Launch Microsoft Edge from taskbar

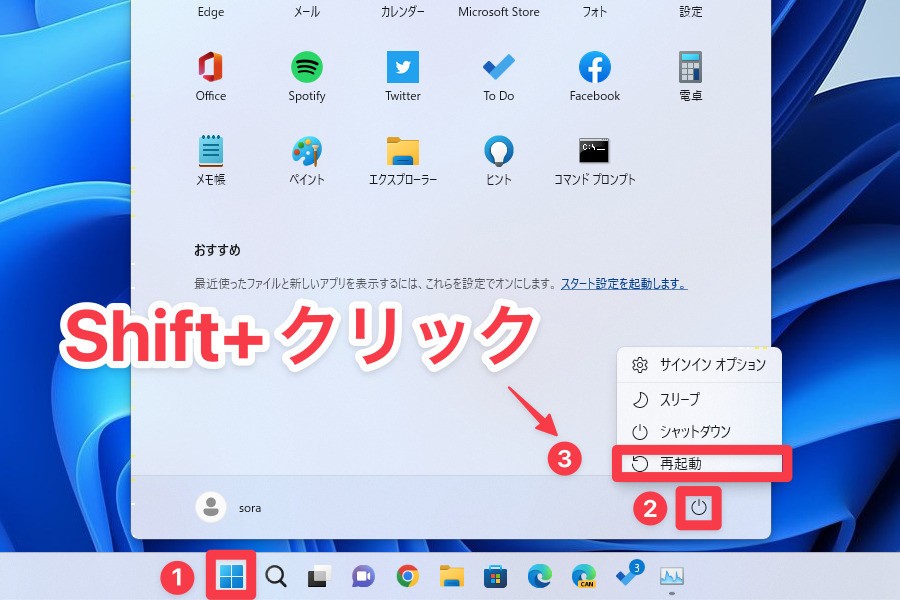(540, 576)
